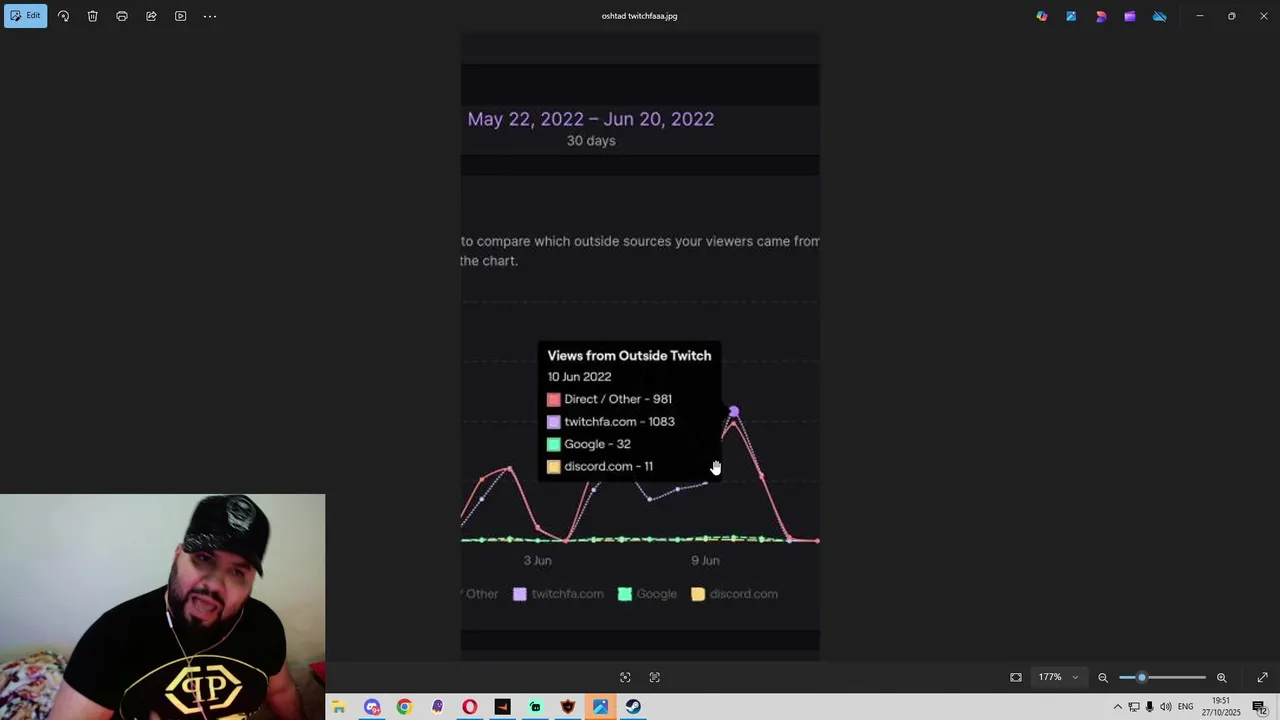The image size is (1280, 720).
Task: Toggle fit-to-window icon beside zoom percentage
Action: pos(1016,677)
